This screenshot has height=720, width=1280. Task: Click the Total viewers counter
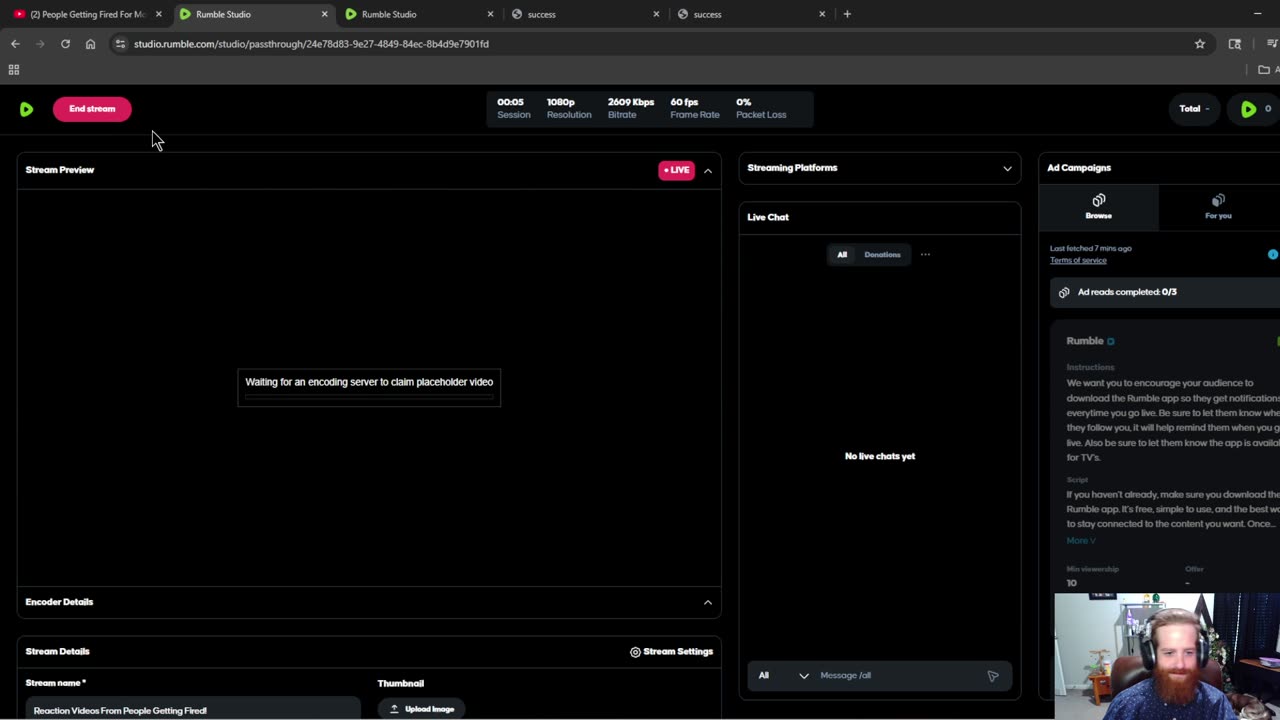point(1195,109)
